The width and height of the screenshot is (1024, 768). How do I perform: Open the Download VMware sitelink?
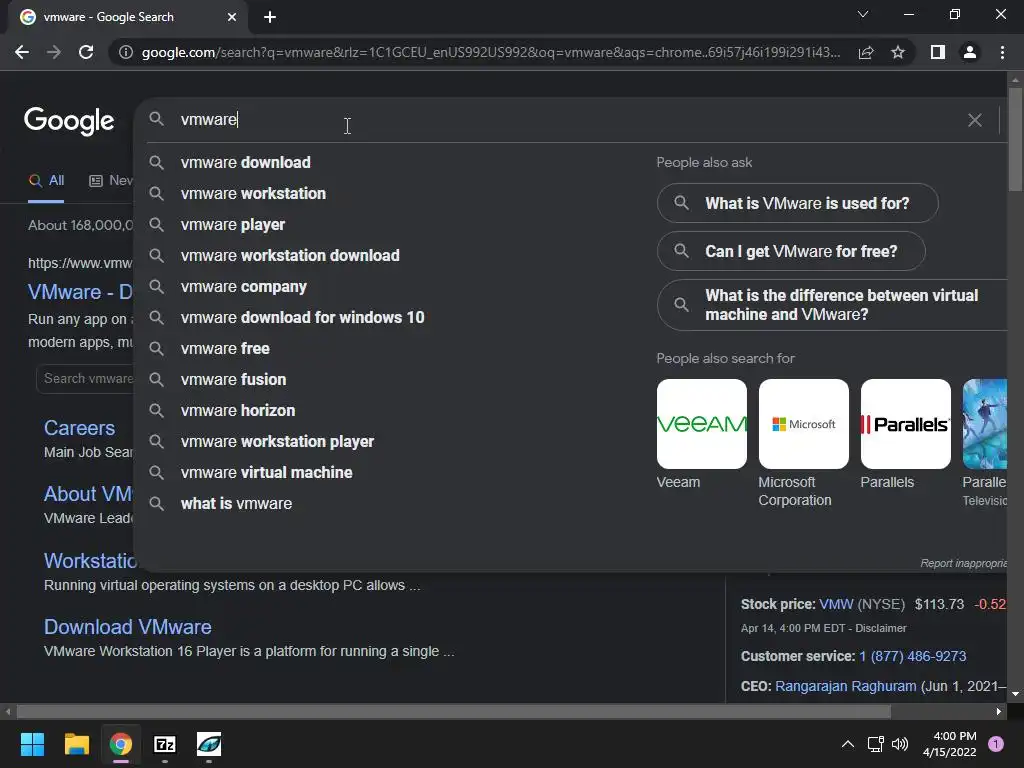coord(127,627)
